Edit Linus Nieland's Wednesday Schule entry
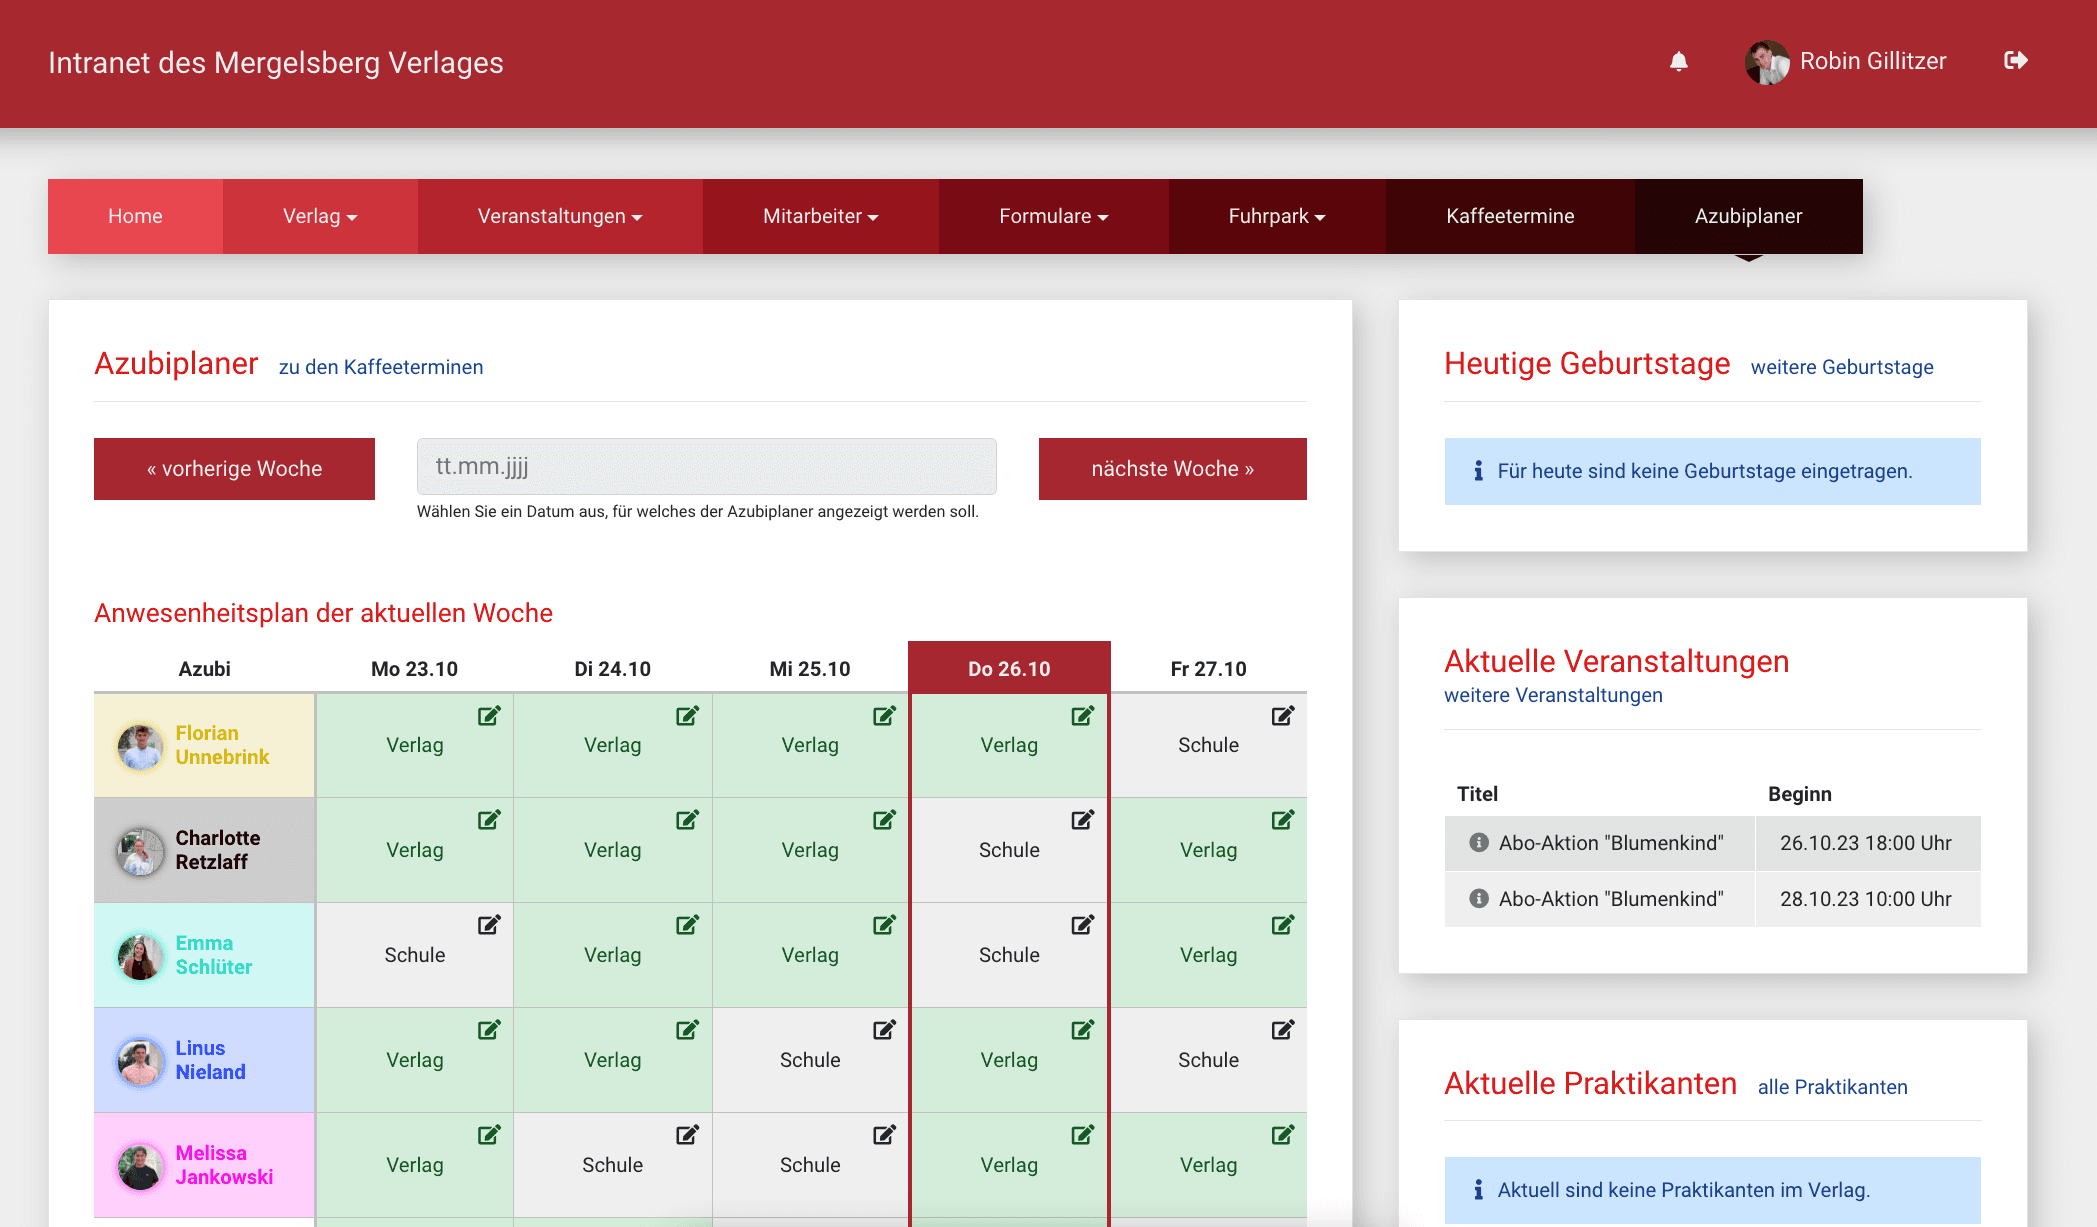 pyautogui.click(x=884, y=1030)
